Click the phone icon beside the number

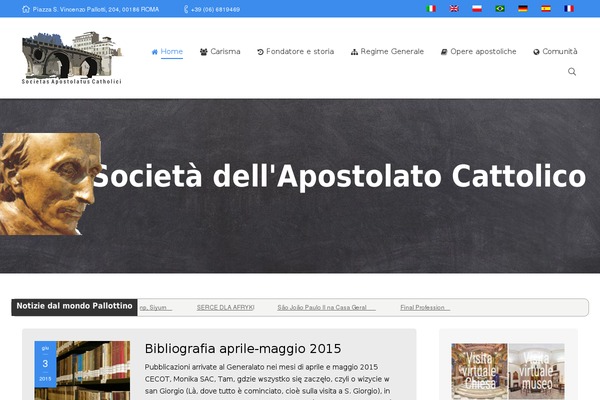click(x=186, y=9)
